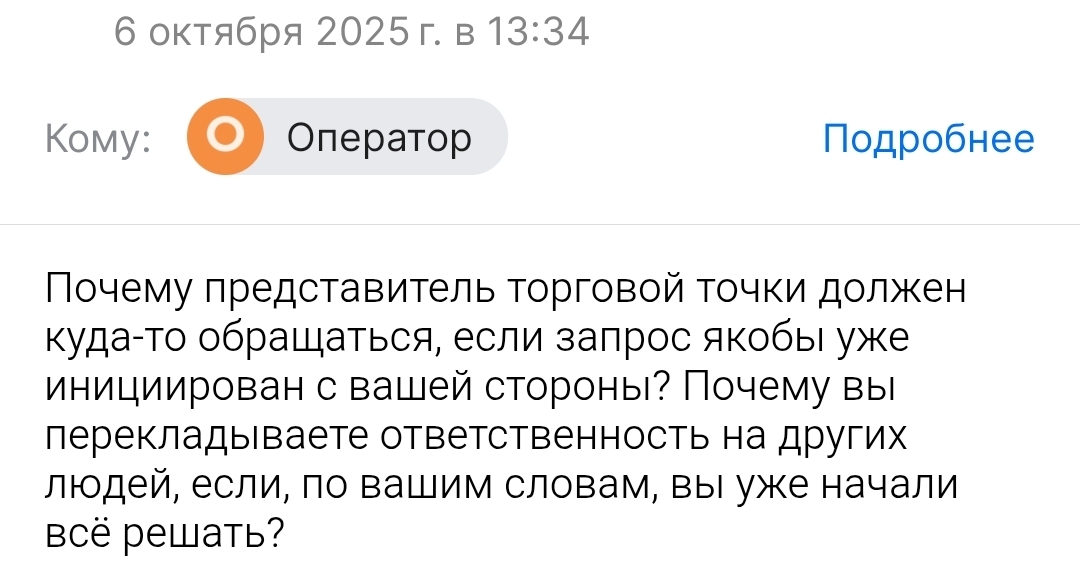
Task: Tap the Оператор recipient chip
Action: tap(378, 137)
